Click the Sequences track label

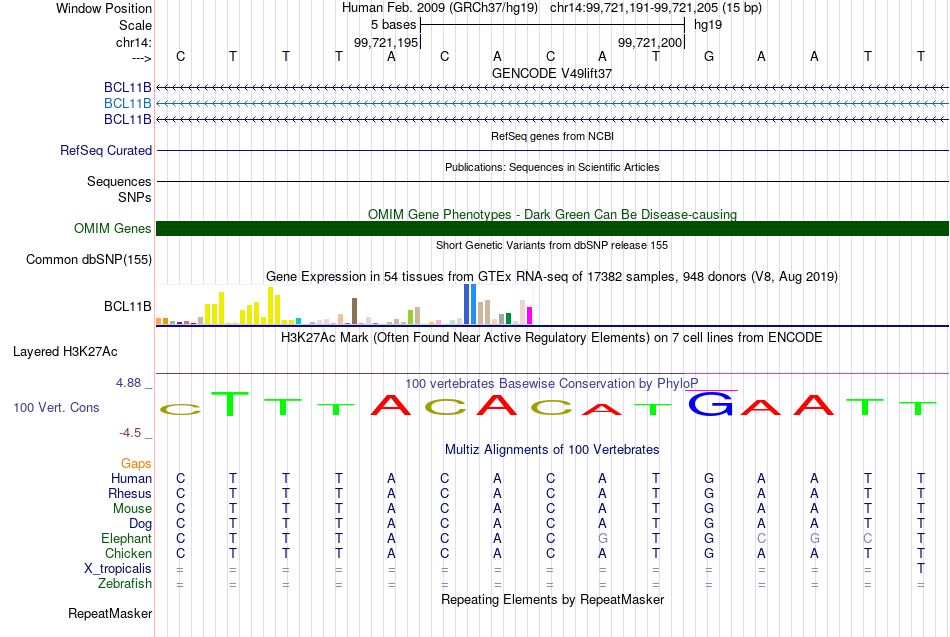tap(119, 181)
